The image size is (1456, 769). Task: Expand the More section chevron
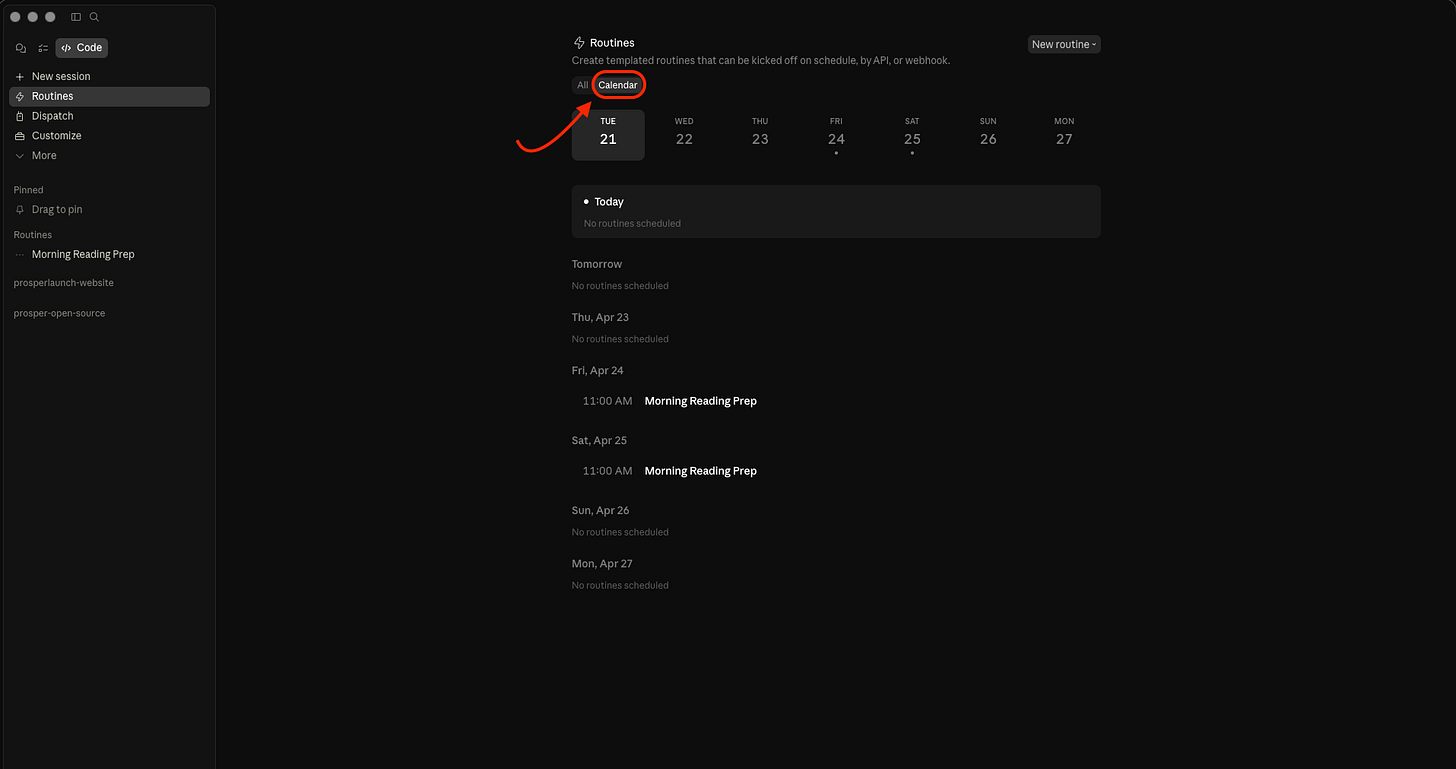(20, 156)
